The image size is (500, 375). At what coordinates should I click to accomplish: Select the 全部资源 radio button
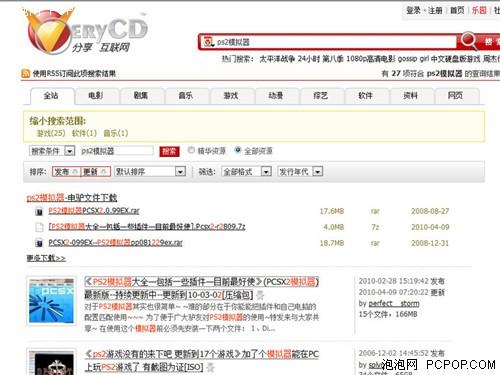[x=238, y=150]
